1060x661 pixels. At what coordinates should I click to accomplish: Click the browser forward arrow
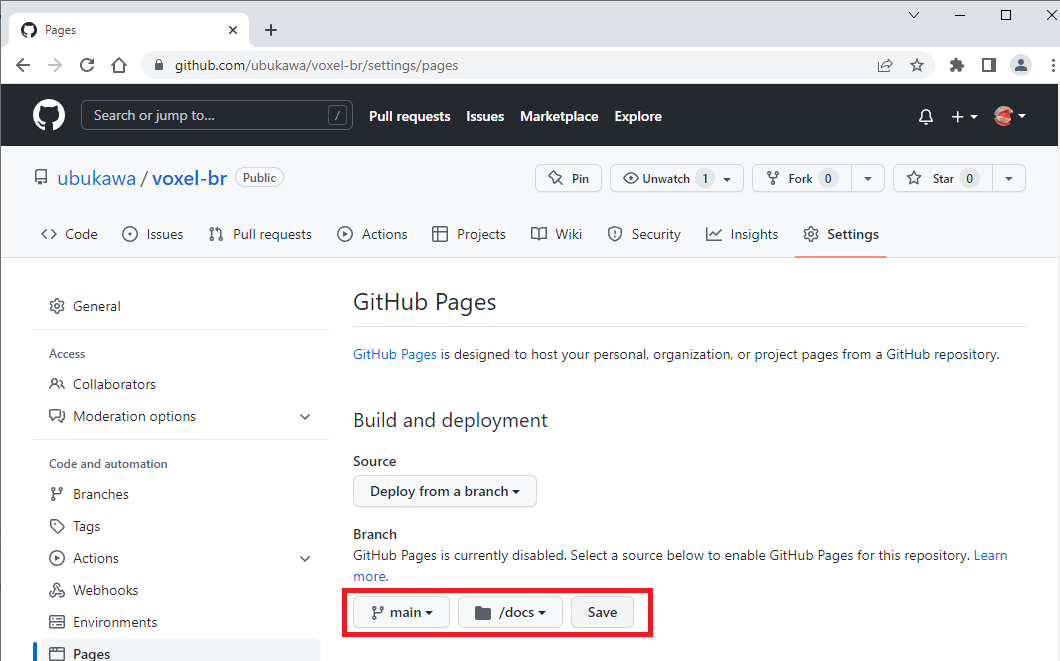tap(55, 66)
